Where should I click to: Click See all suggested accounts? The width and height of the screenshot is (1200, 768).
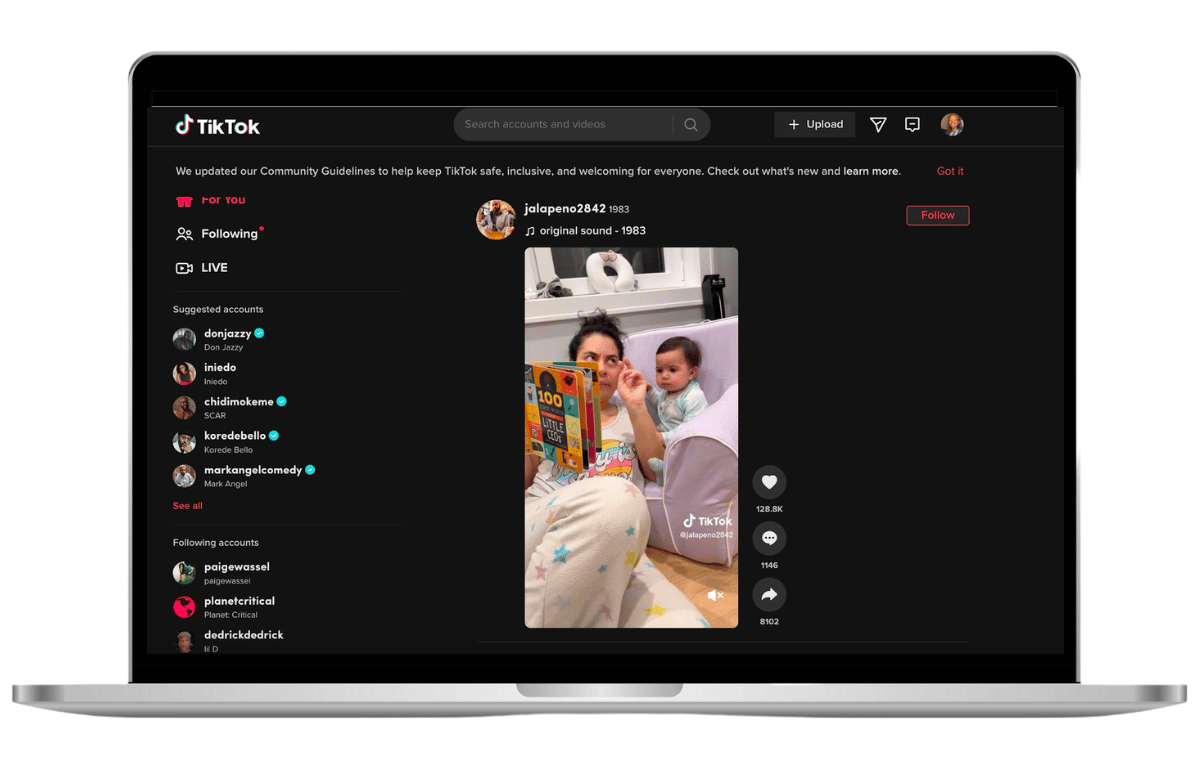click(188, 506)
